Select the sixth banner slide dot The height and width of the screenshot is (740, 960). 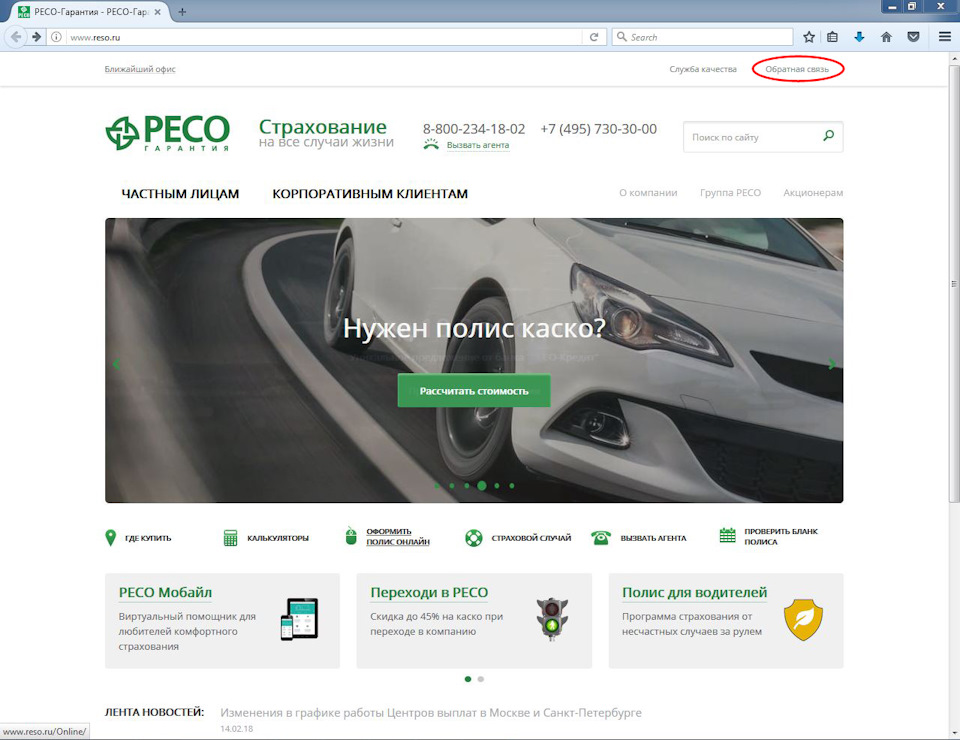coord(512,485)
